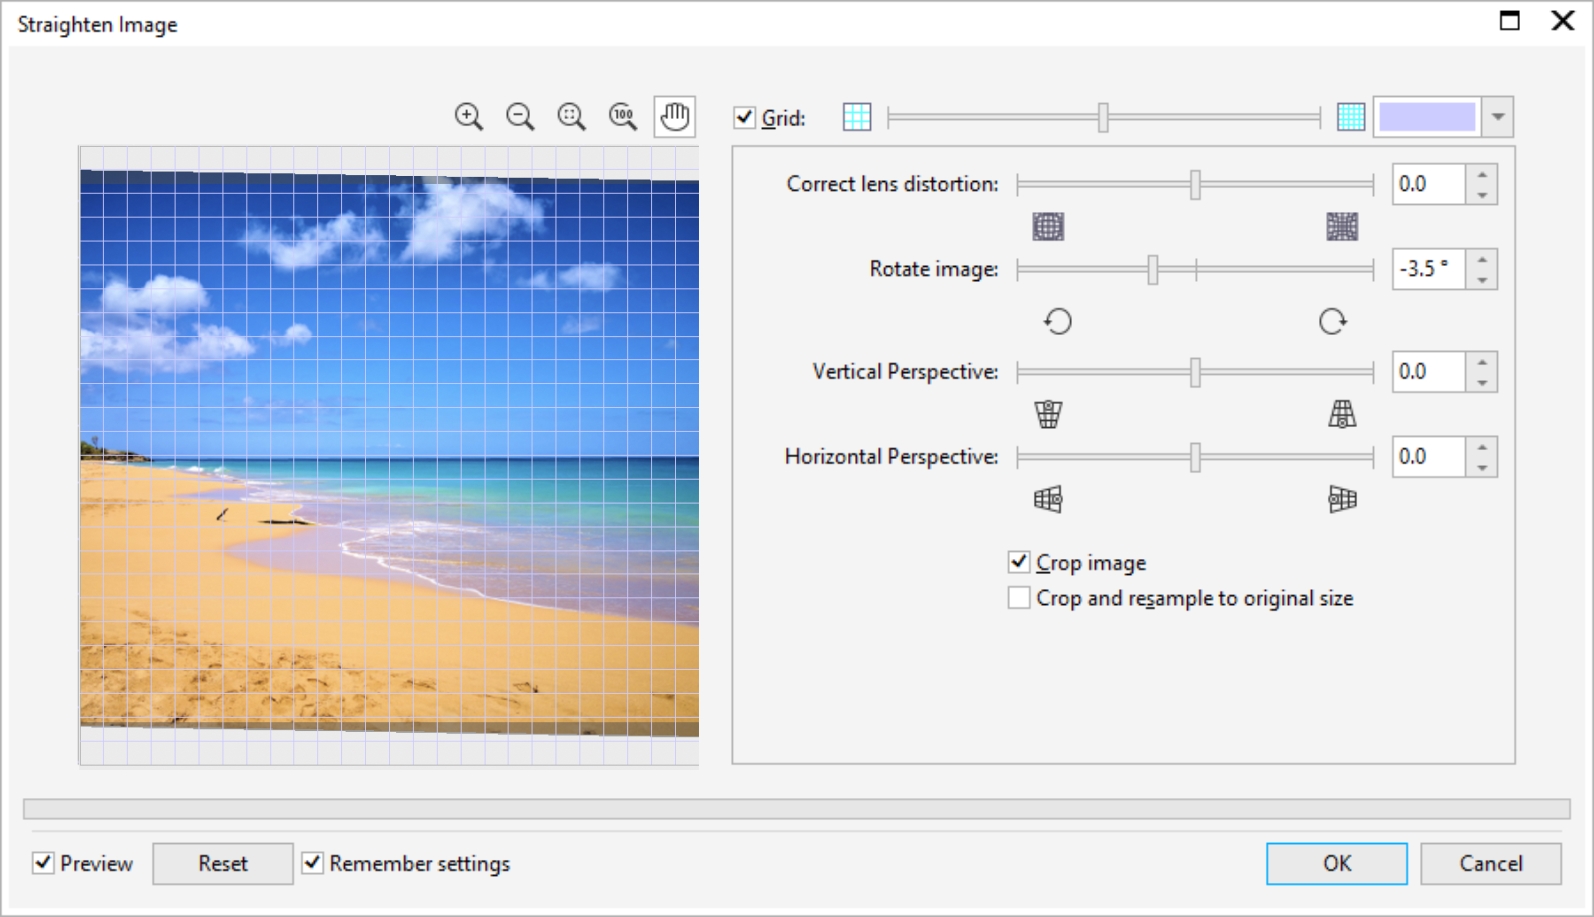Viewport: 1594px width, 917px height.
Task: Disable the Crop image checkbox
Action: pos(1019,562)
